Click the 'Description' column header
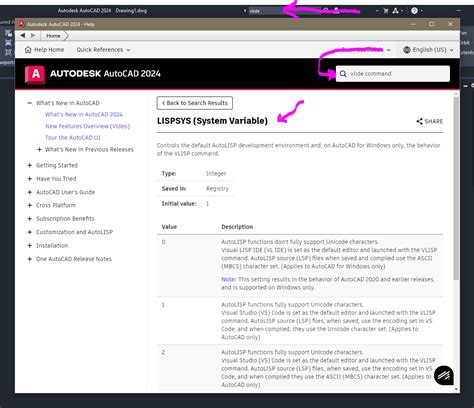The image size is (474, 408). click(x=237, y=227)
